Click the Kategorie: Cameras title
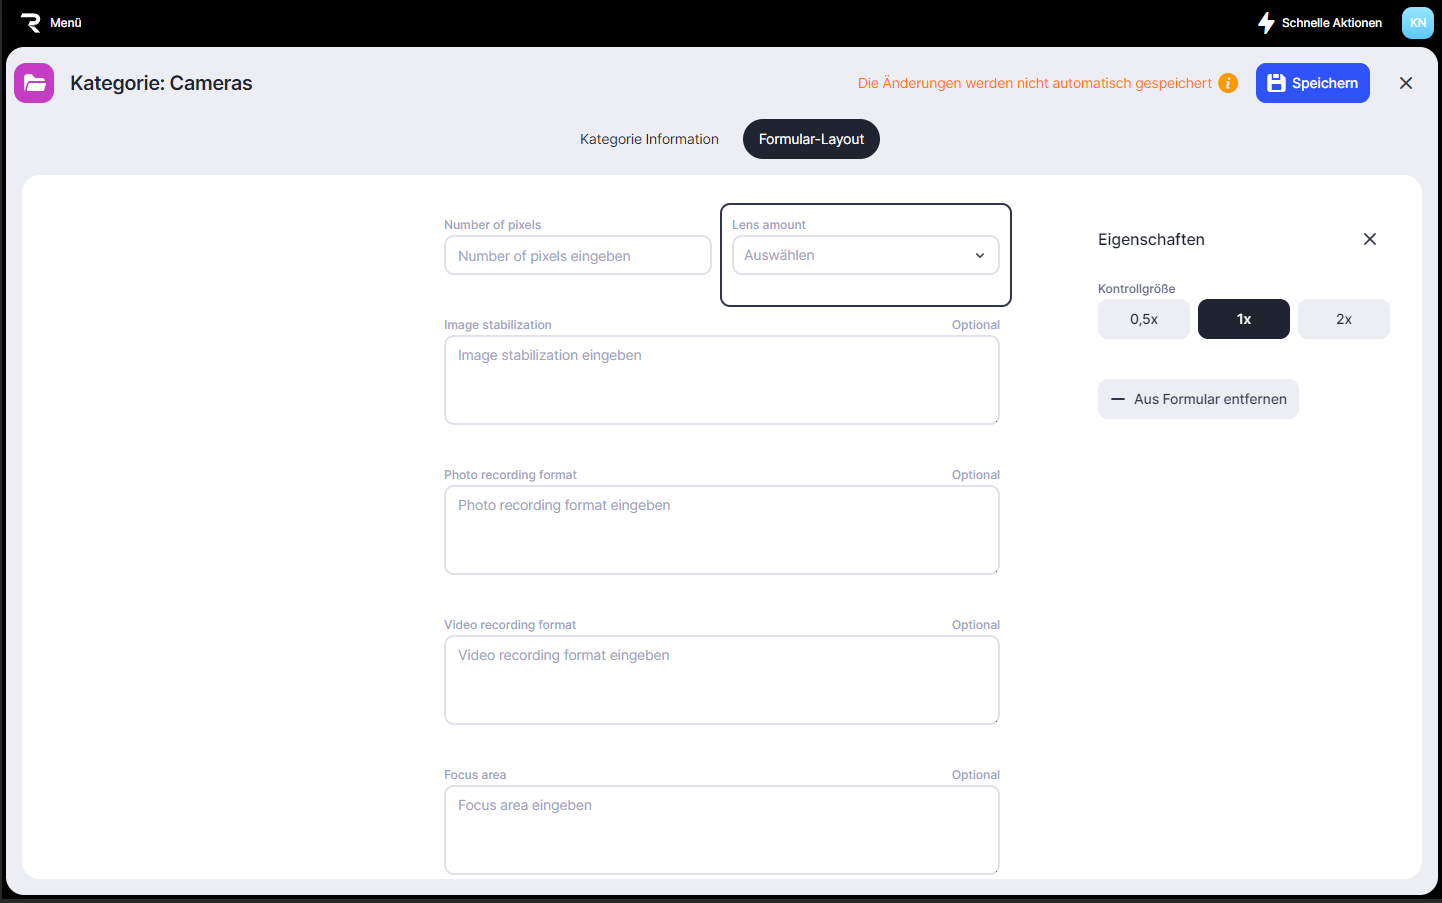Image resolution: width=1442 pixels, height=903 pixels. click(161, 83)
